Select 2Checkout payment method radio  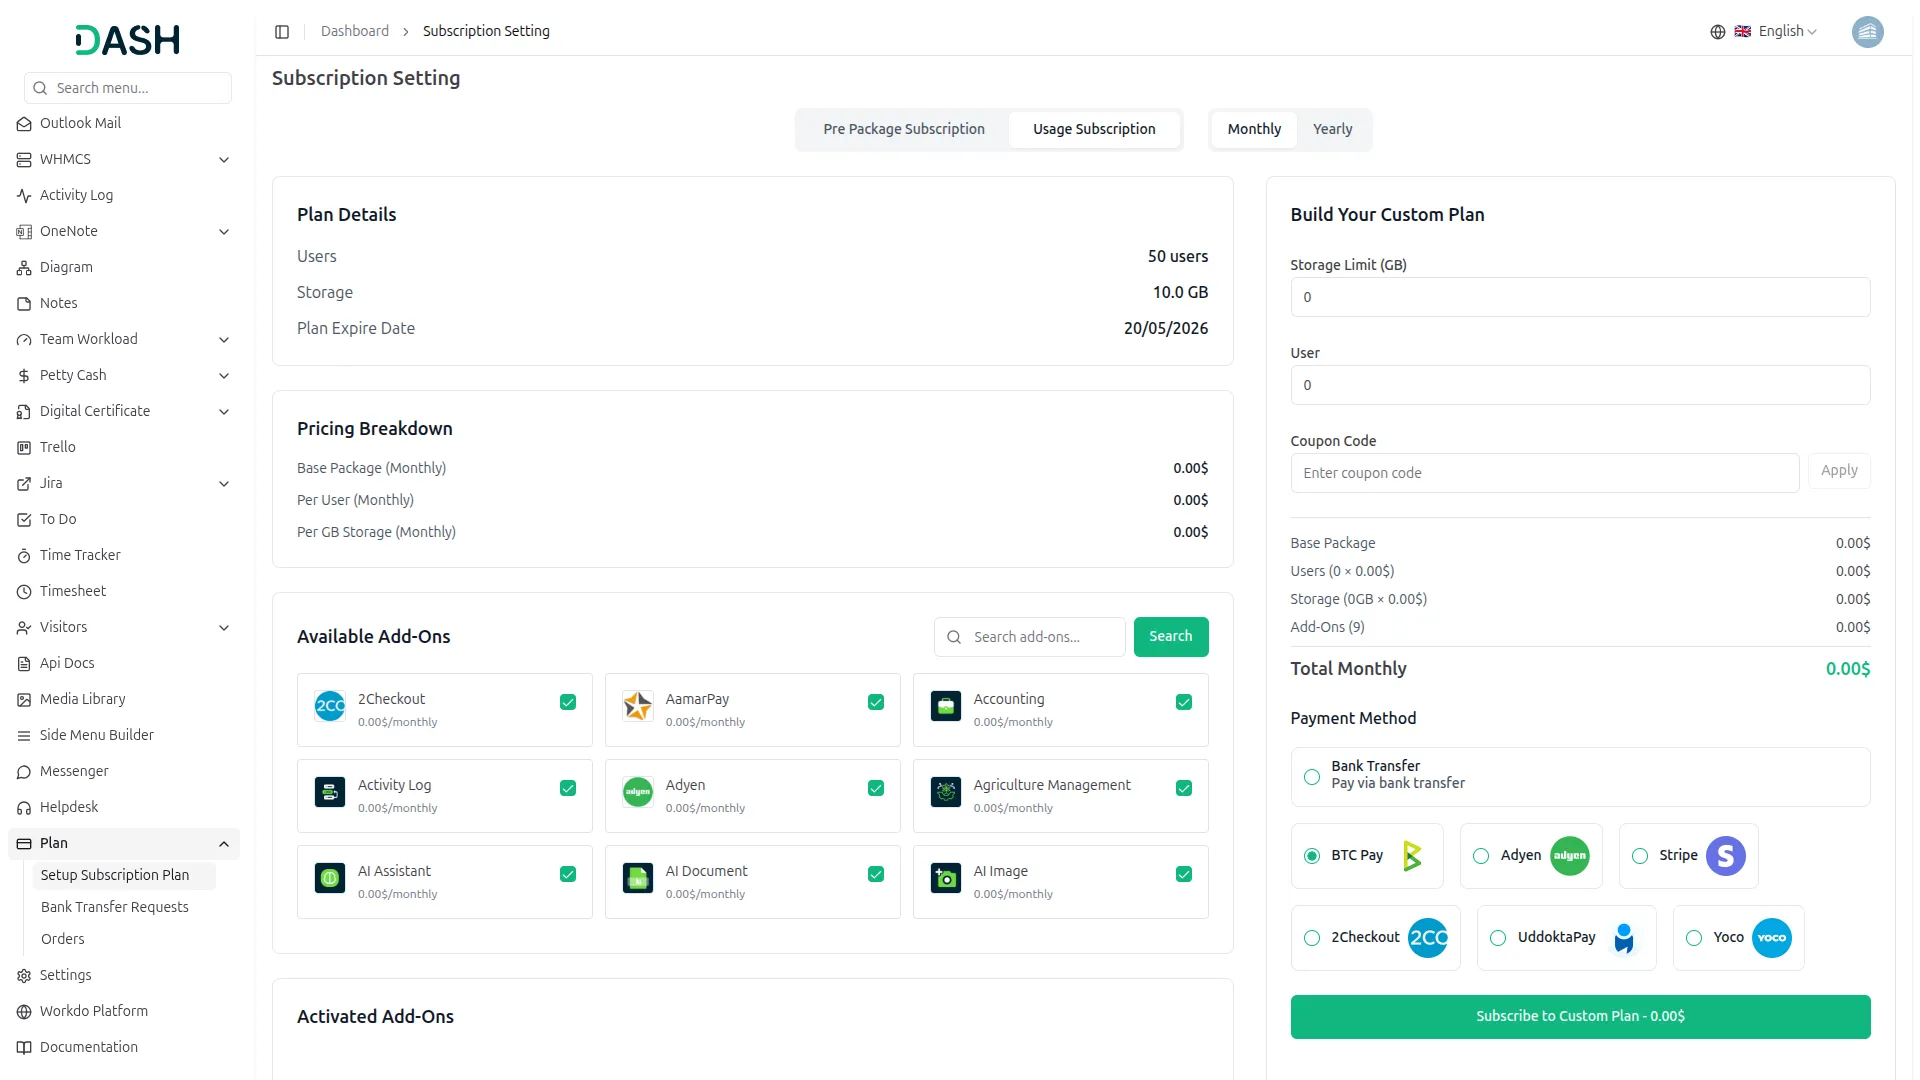click(x=1312, y=938)
